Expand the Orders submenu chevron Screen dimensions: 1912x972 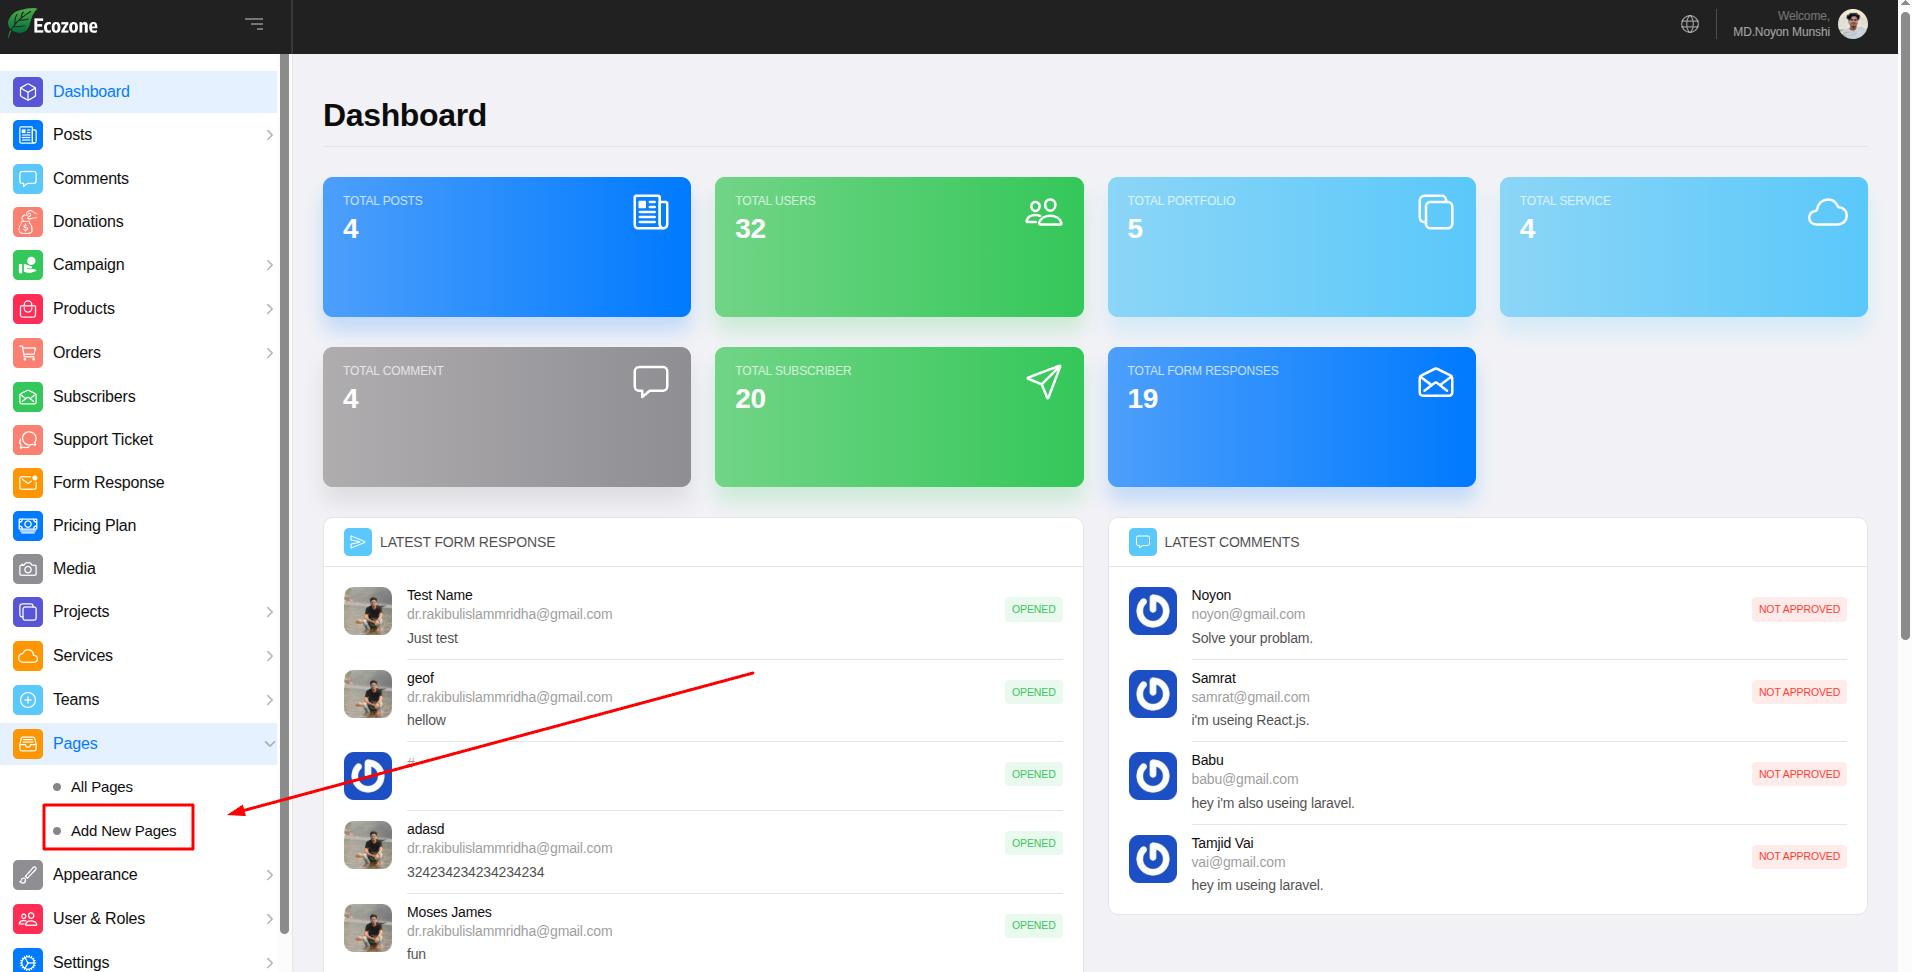269,353
